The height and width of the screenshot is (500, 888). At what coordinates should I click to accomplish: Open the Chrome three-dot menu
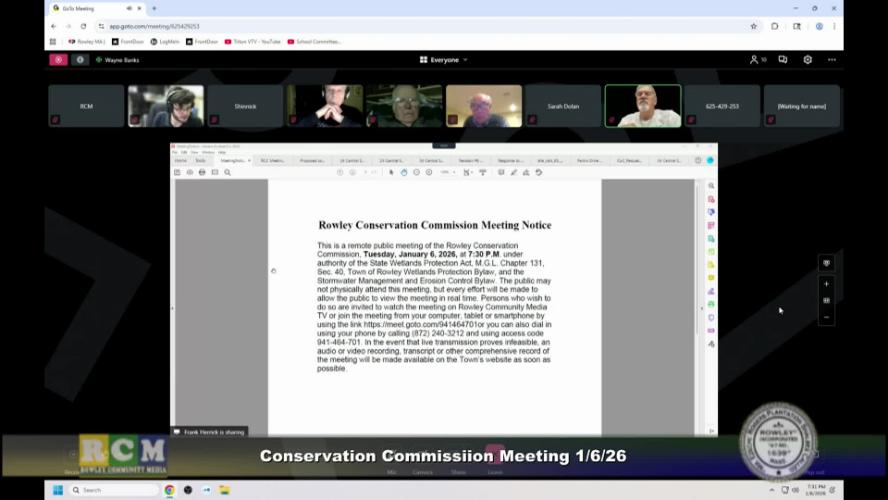[834, 26]
